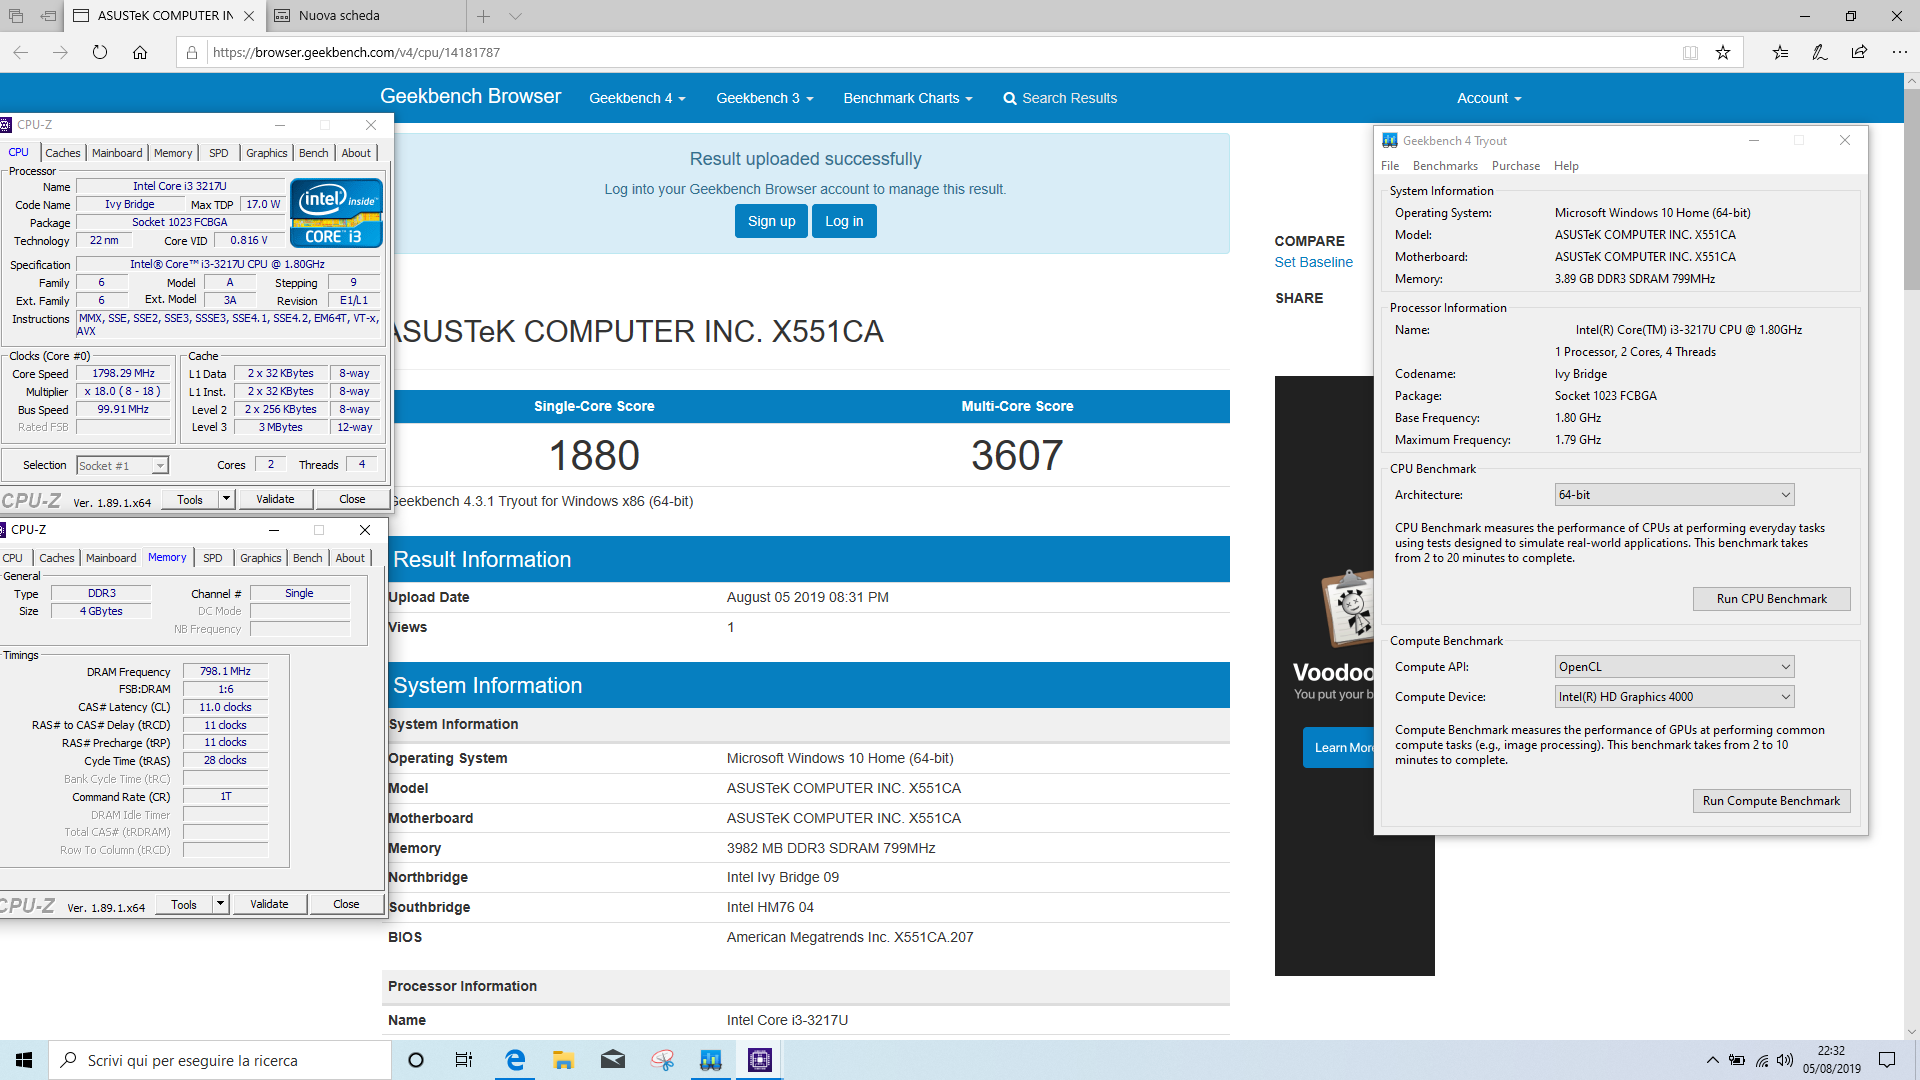Open Compute Device dropdown
This screenshot has height=1080, width=1920.
click(x=1674, y=697)
